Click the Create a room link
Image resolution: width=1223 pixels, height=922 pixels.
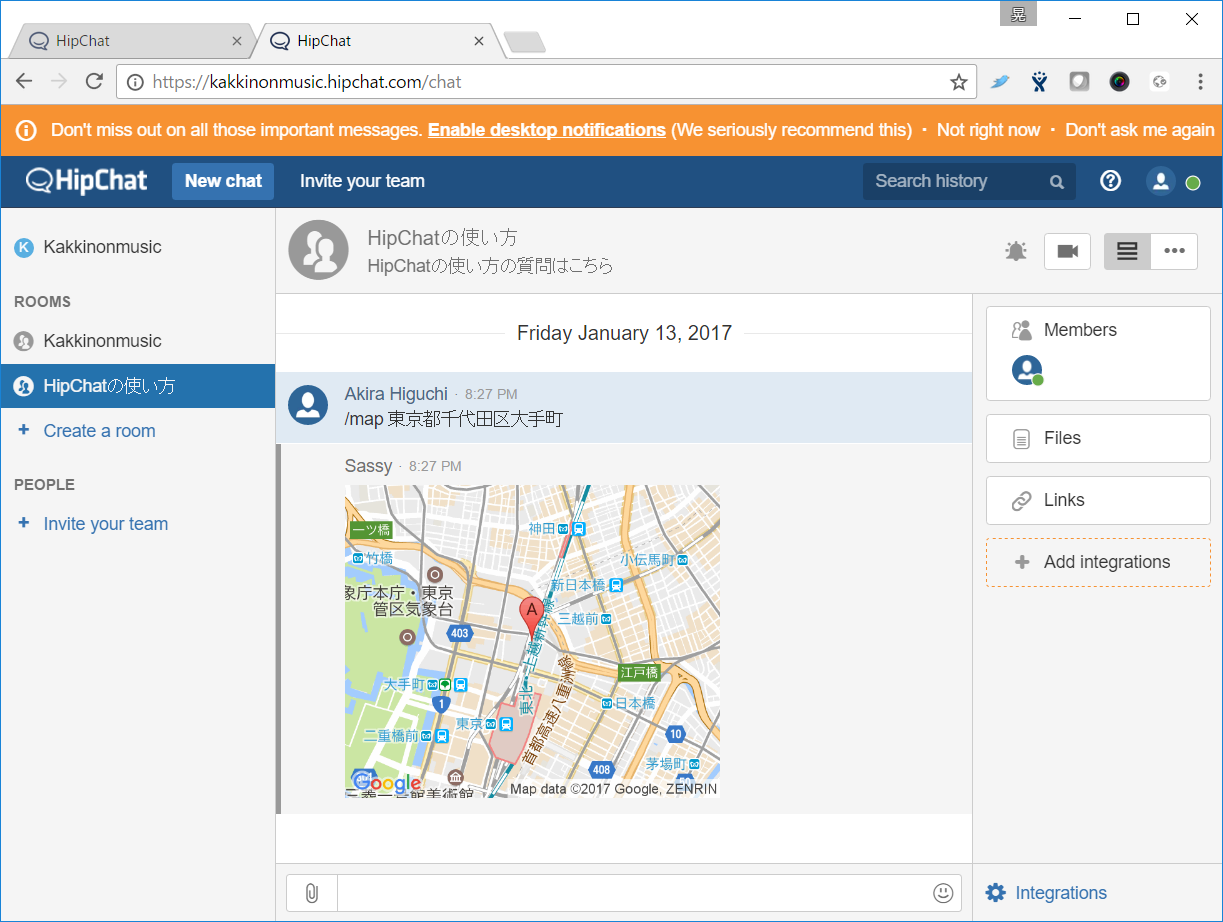point(100,431)
